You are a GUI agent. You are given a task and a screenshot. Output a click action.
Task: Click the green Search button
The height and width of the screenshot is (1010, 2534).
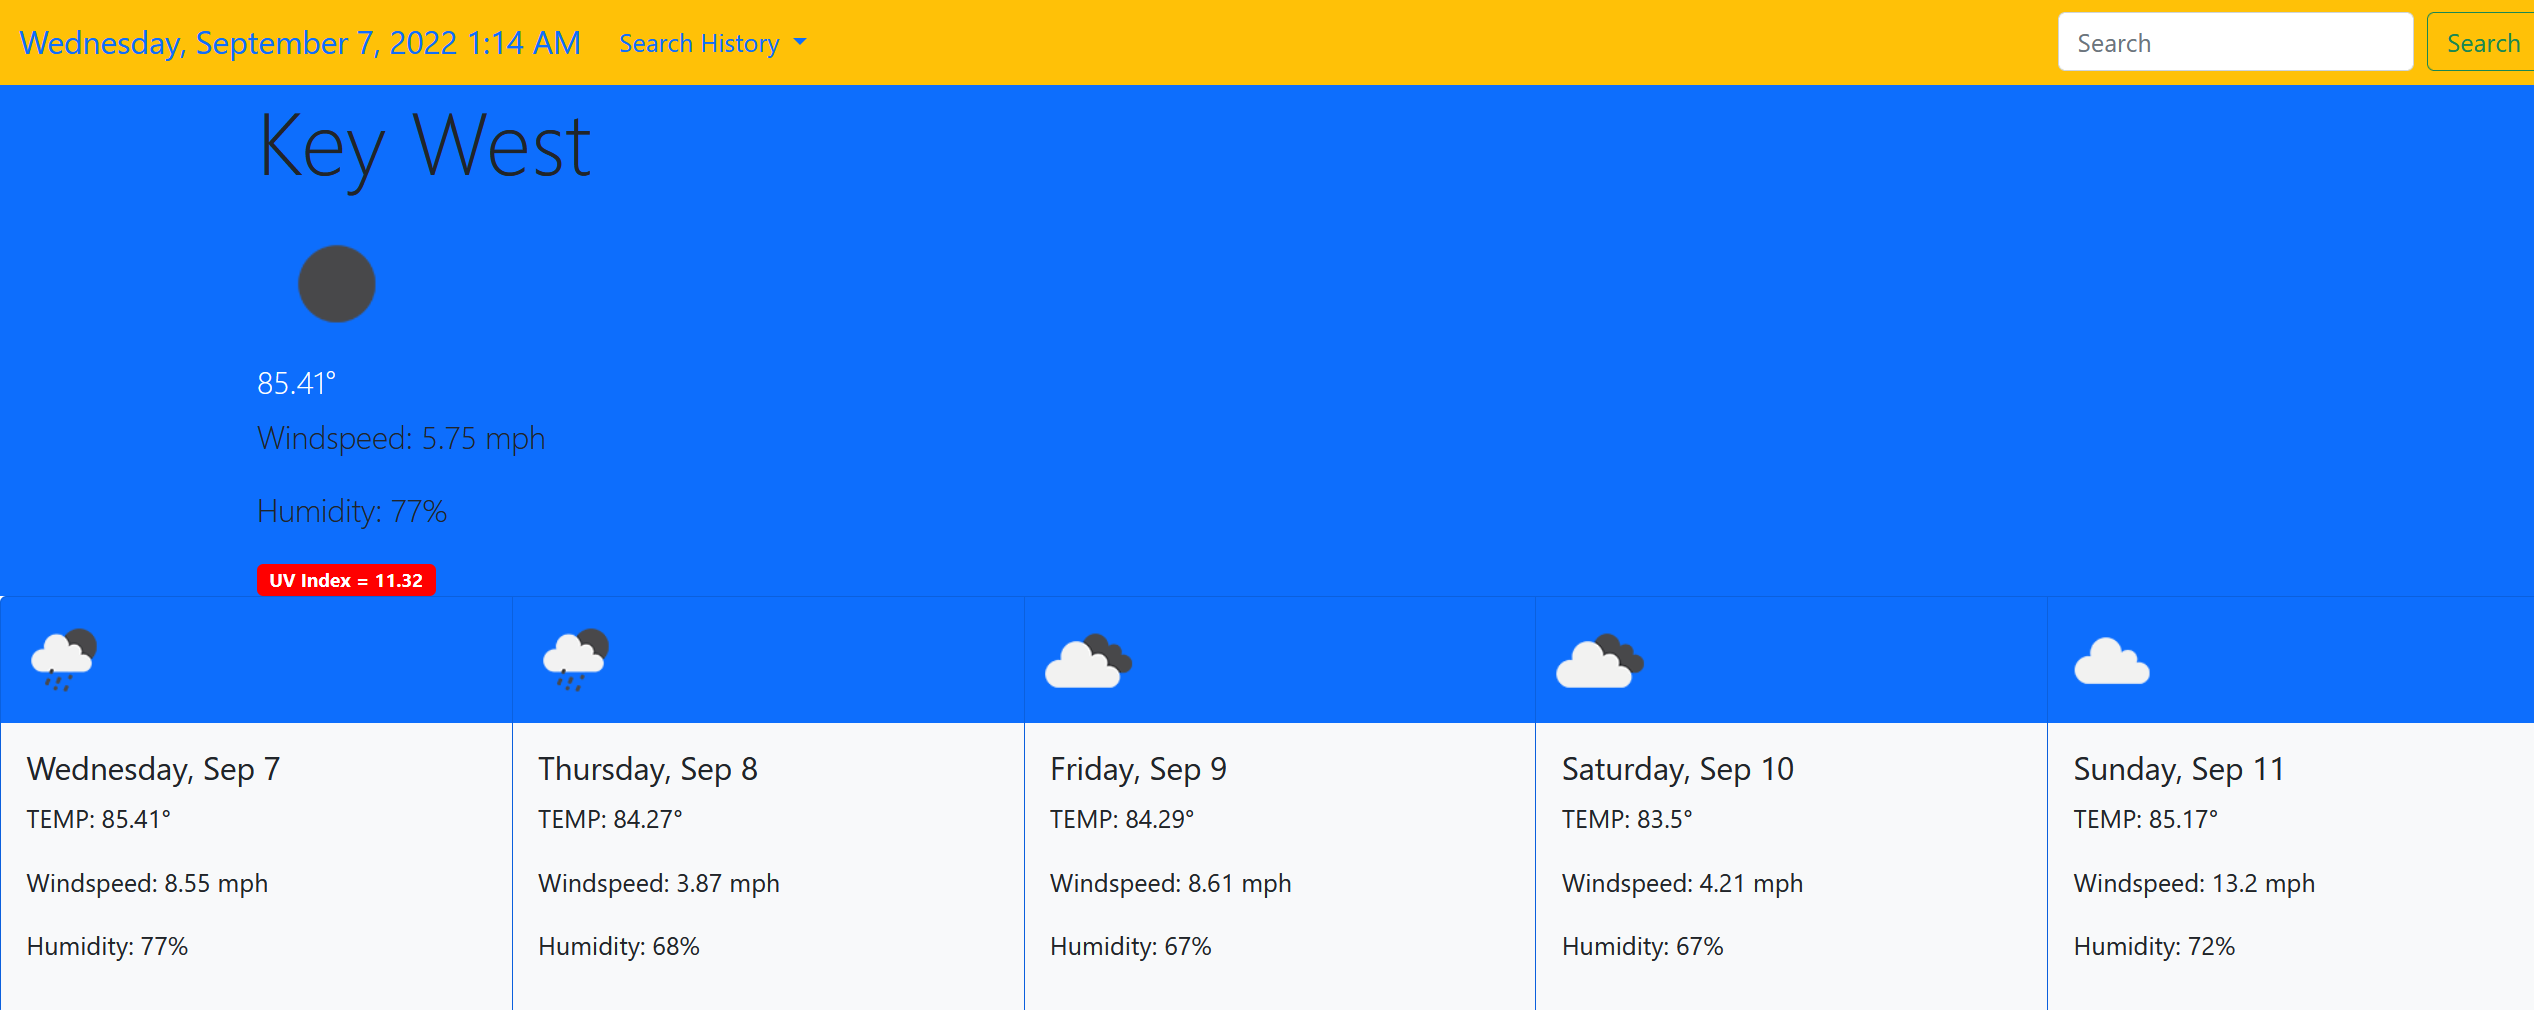pos(2481,42)
